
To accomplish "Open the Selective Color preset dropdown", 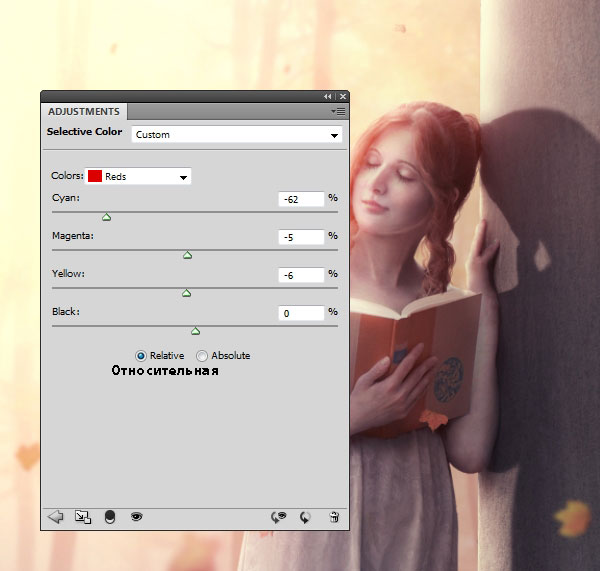I will coord(237,135).
